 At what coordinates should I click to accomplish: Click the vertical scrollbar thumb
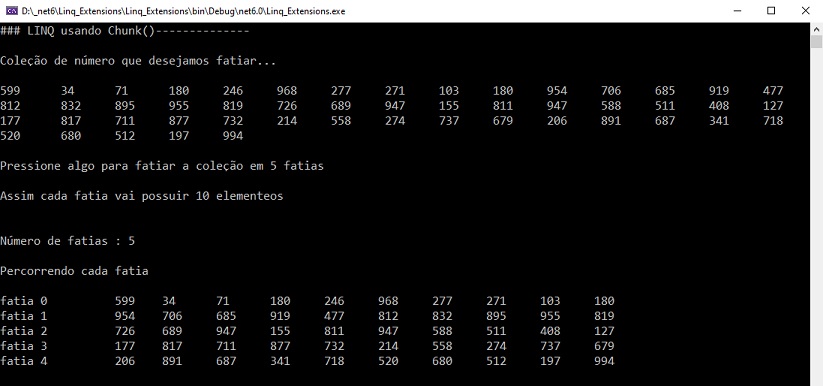816,42
